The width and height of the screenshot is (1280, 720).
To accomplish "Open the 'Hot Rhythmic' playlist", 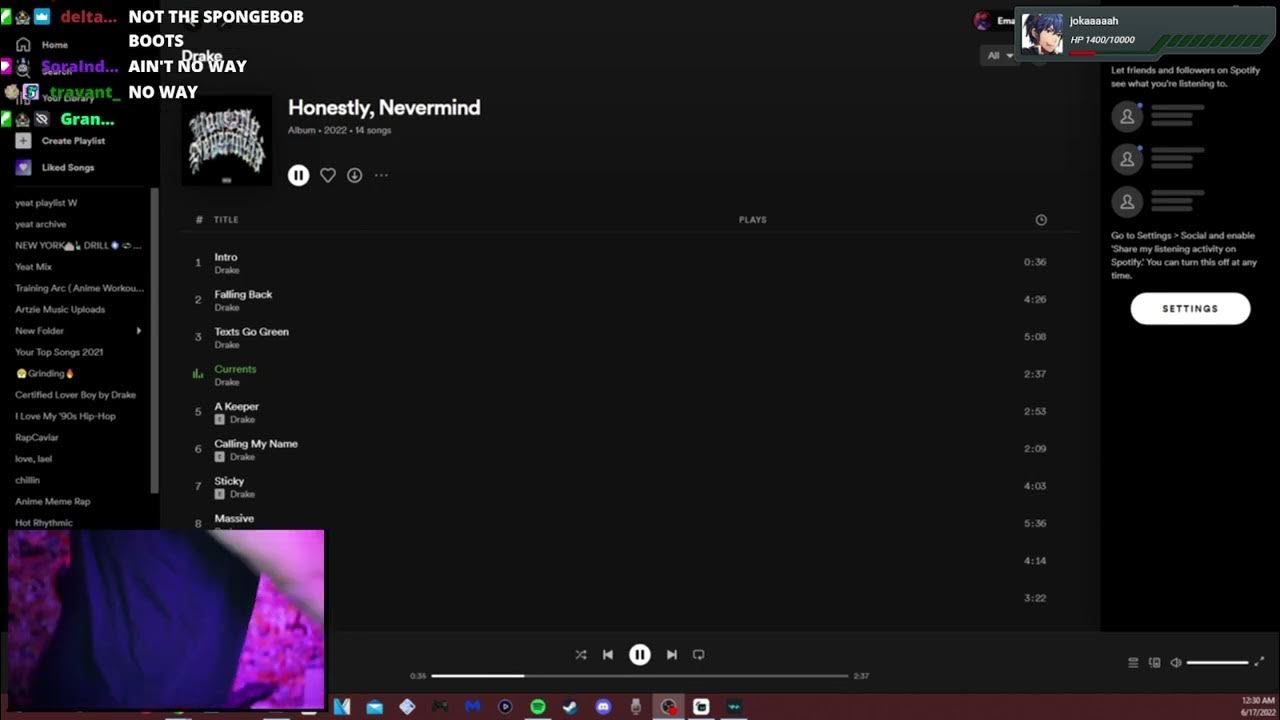I will [x=44, y=522].
